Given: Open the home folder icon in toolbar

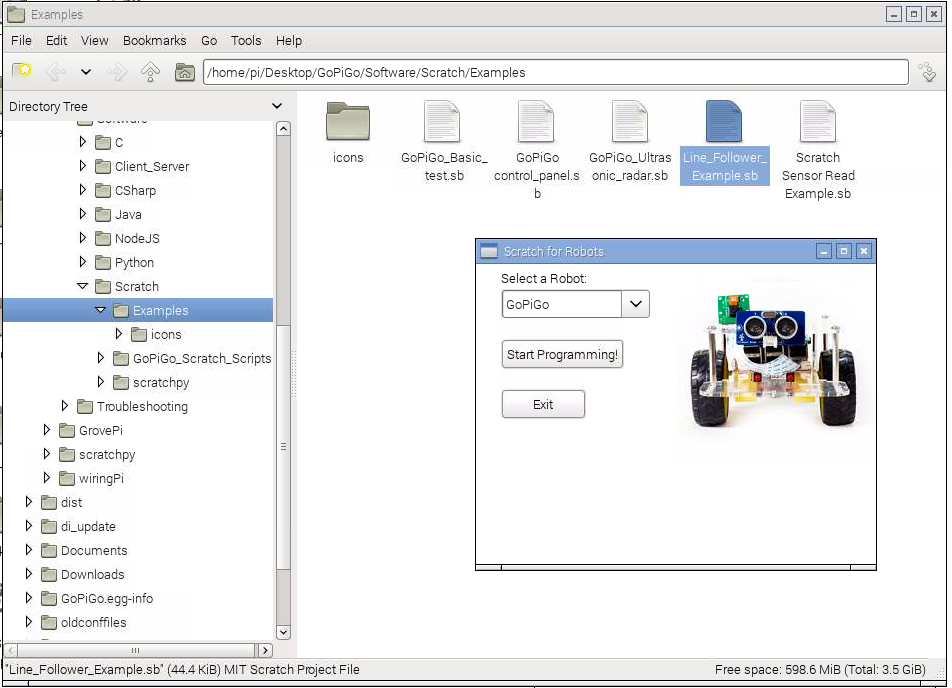Looking at the screenshot, I should (185, 72).
